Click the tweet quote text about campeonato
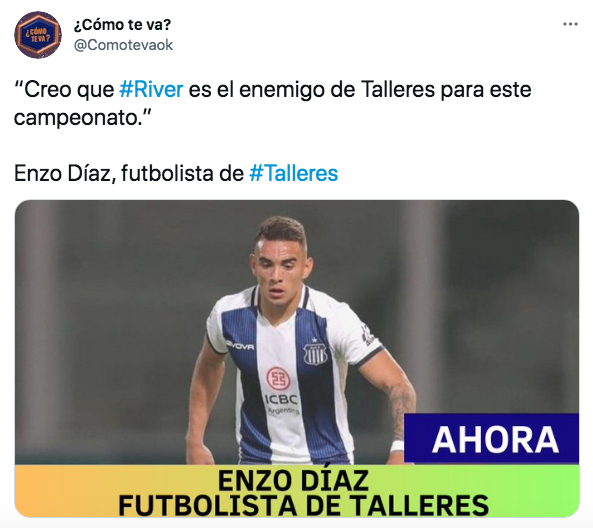This screenshot has height=528, width=593. 272,103
